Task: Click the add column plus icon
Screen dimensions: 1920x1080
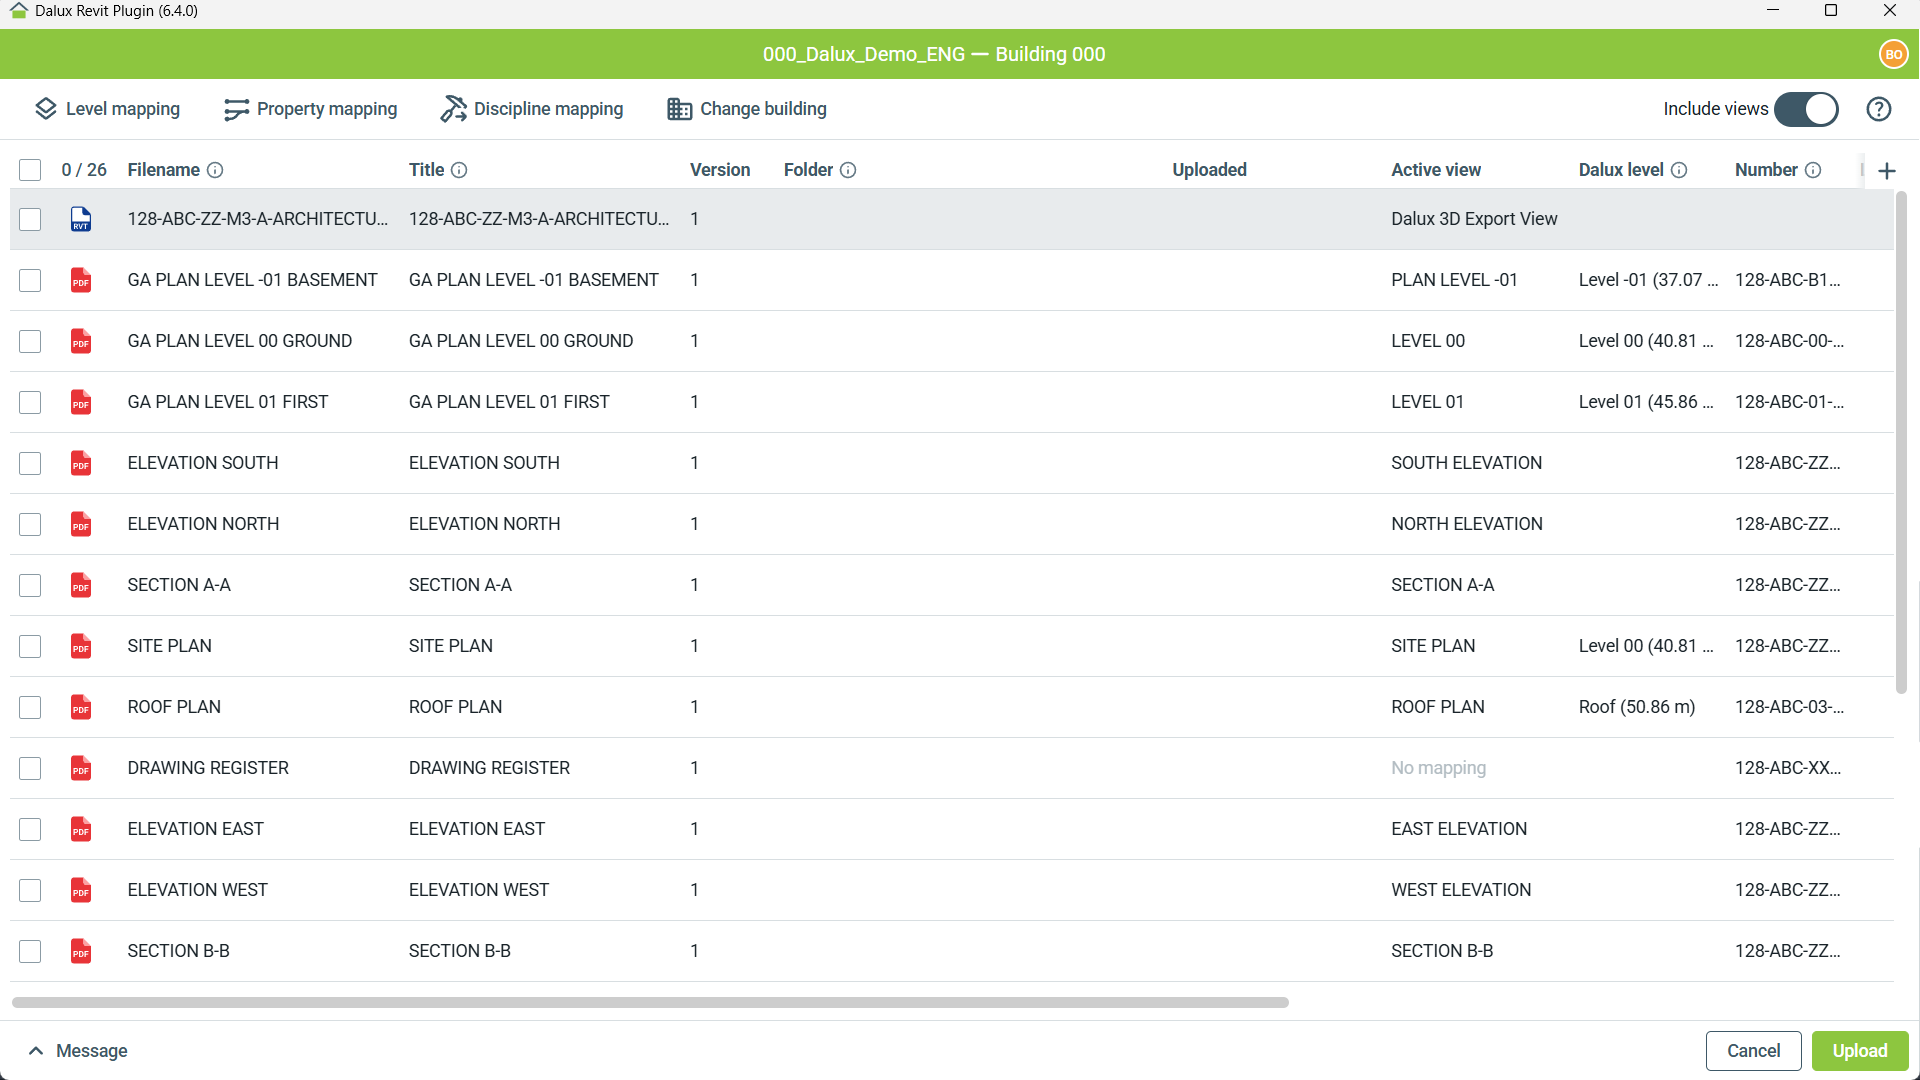Action: point(1887,171)
